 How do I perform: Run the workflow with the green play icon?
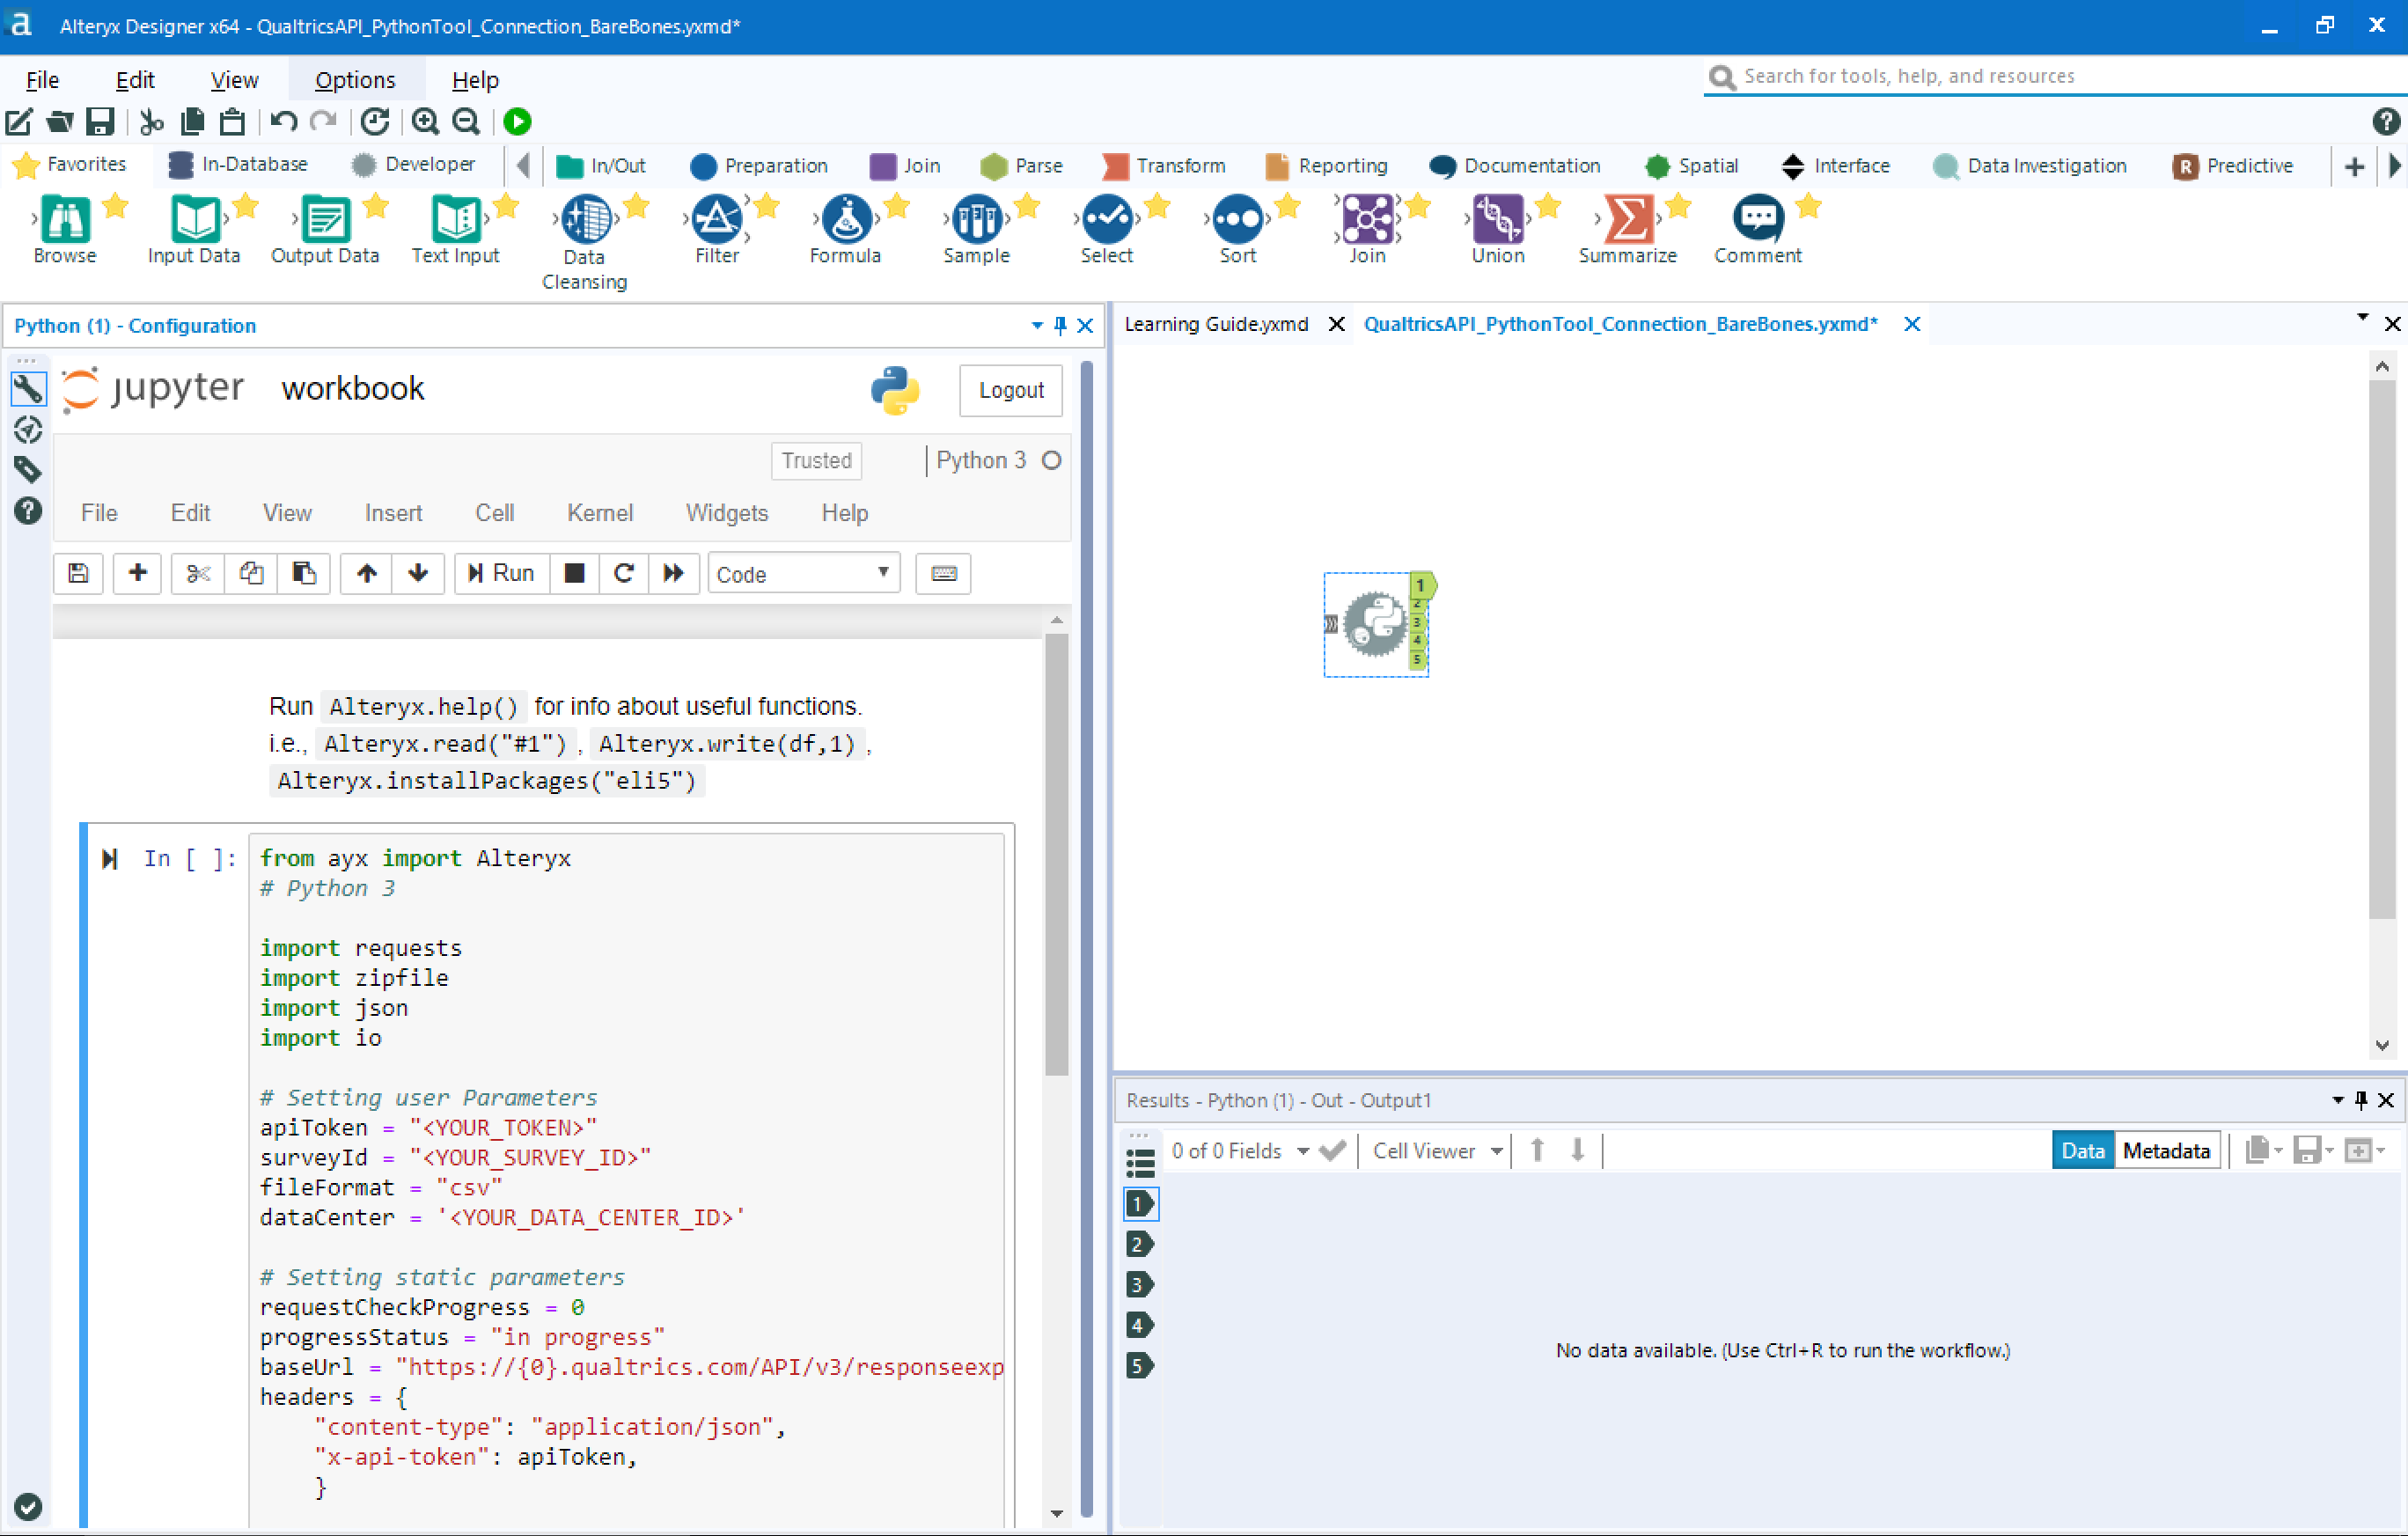click(518, 121)
